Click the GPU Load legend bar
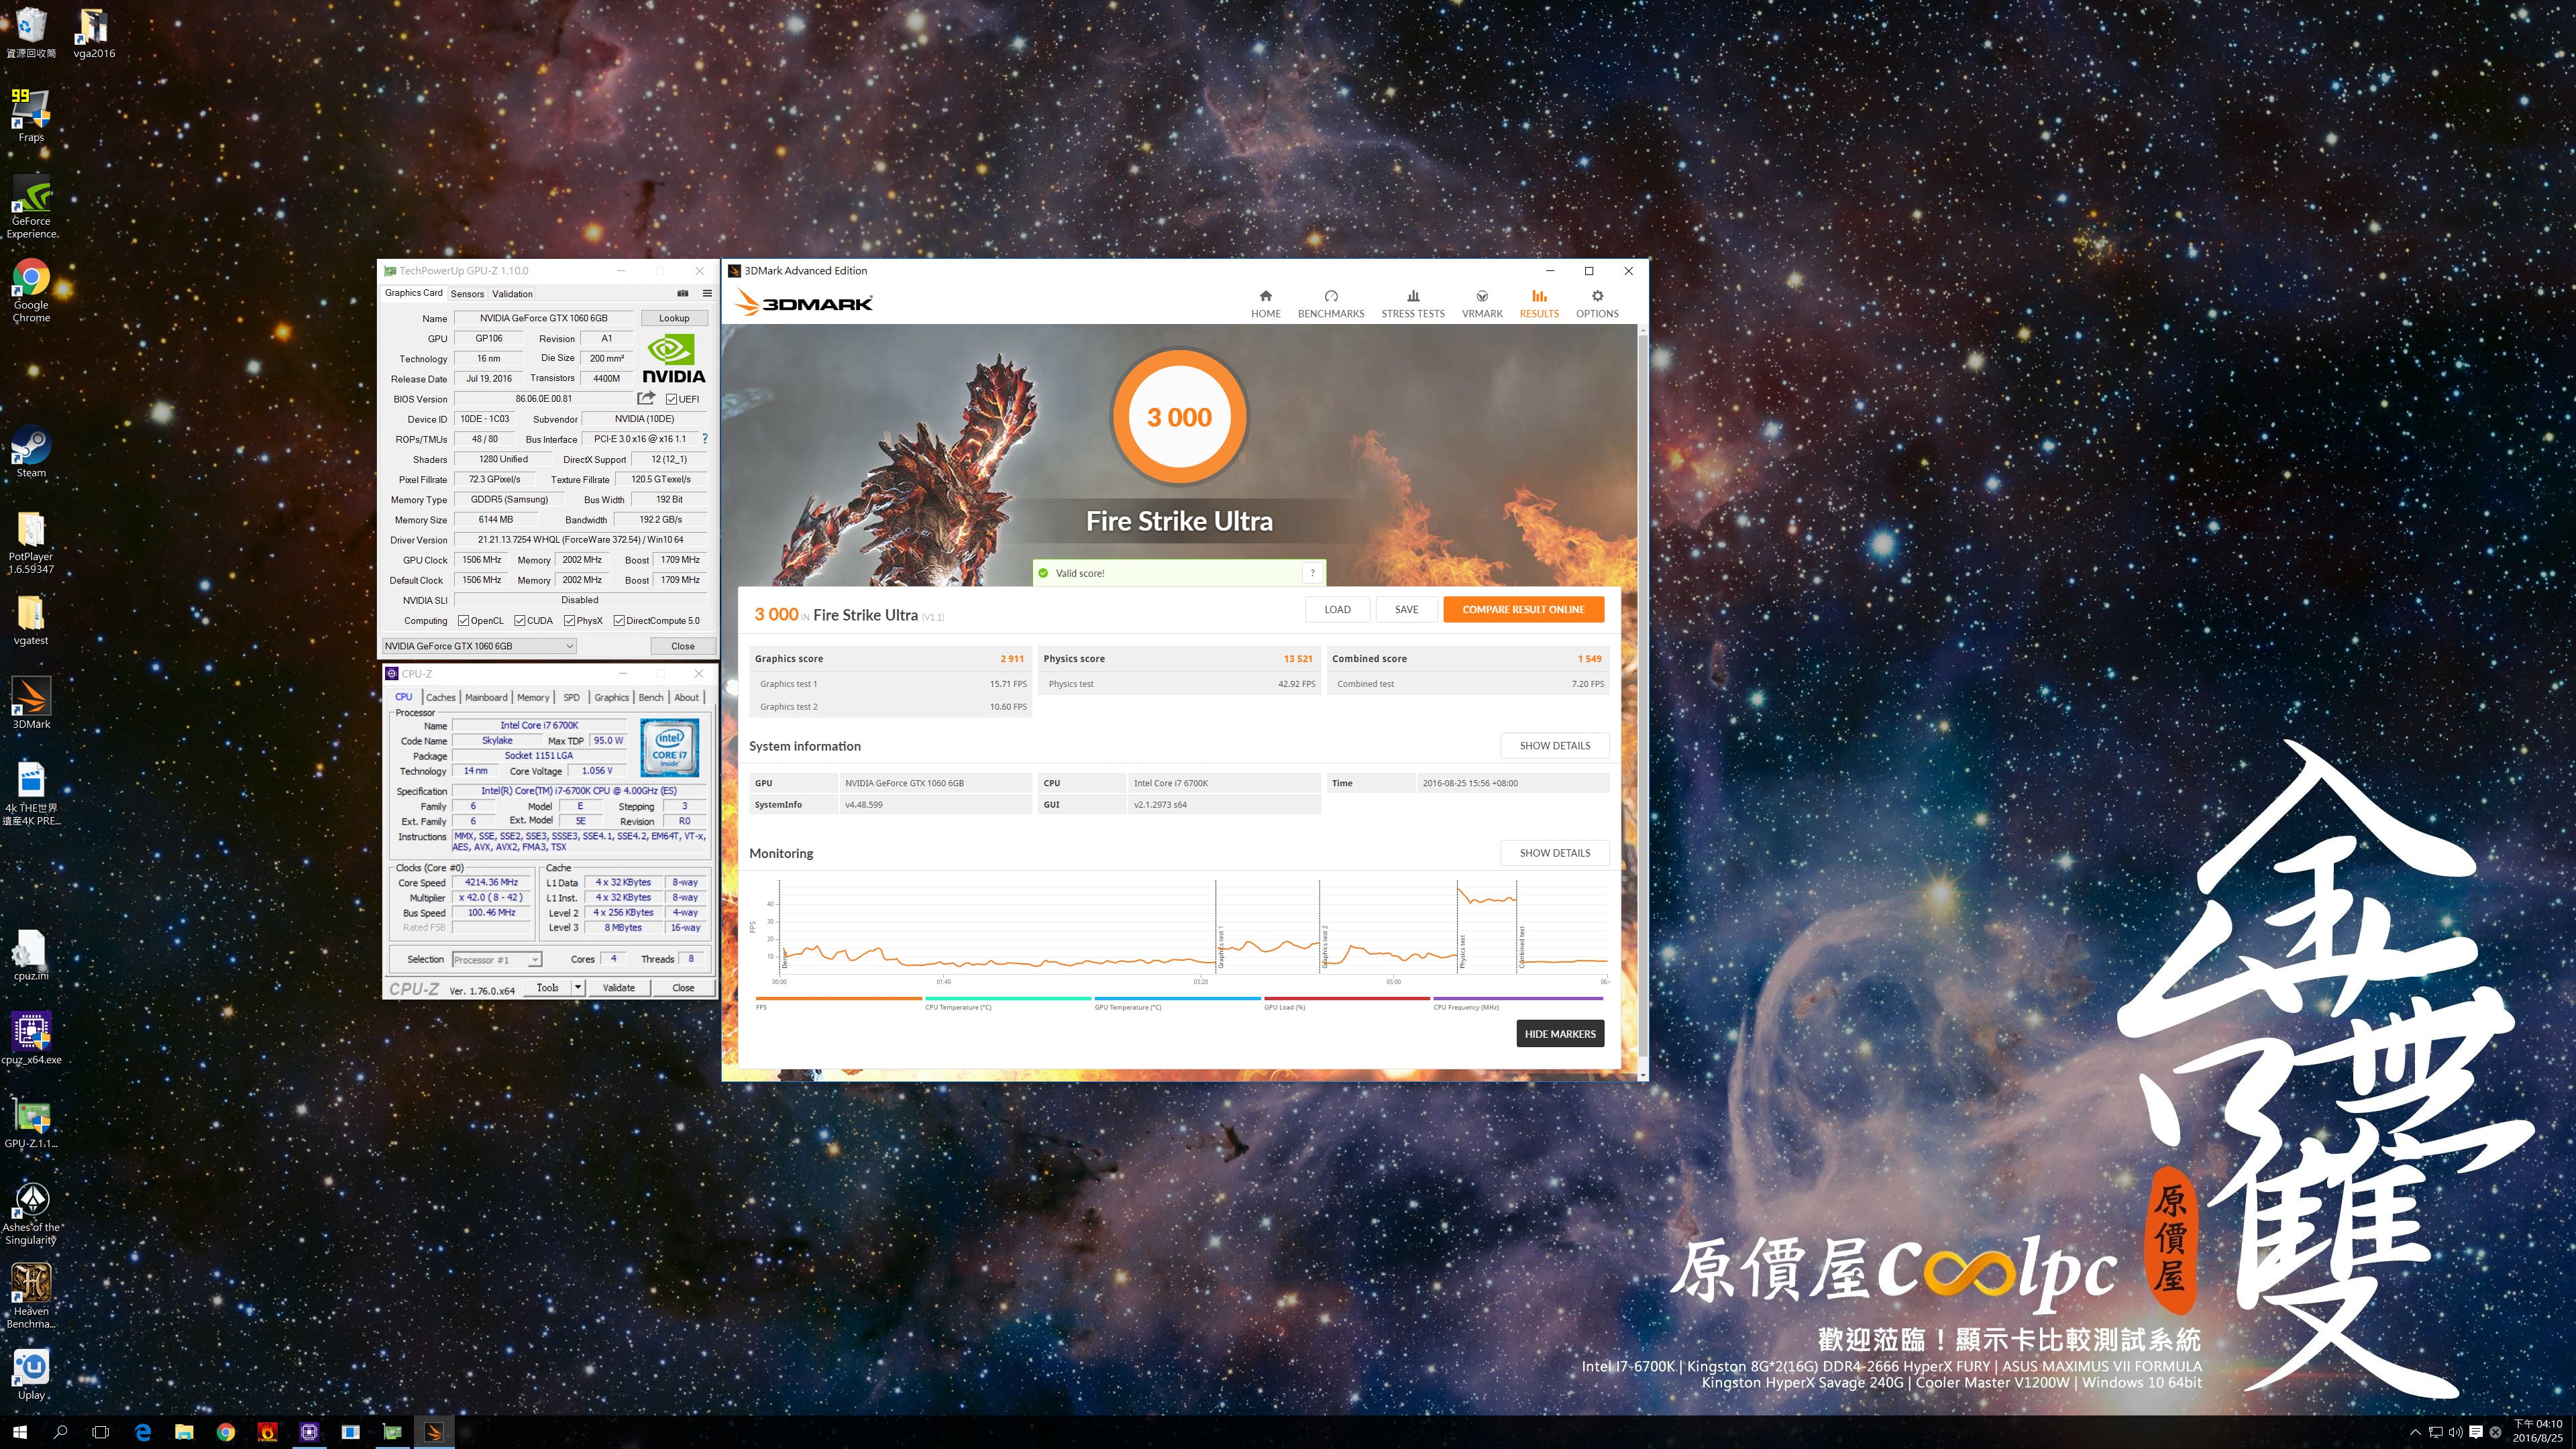Viewport: 2576px width, 1449px height. pyautogui.click(x=1346, y=998)
